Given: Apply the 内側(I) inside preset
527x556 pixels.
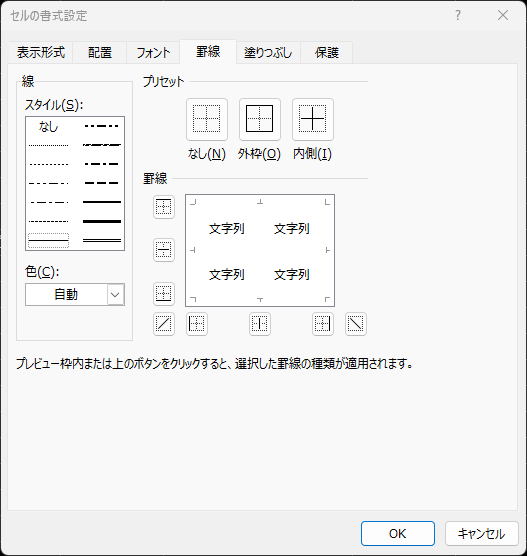Looking at the screenshot, I should click(x=312, y=119).
